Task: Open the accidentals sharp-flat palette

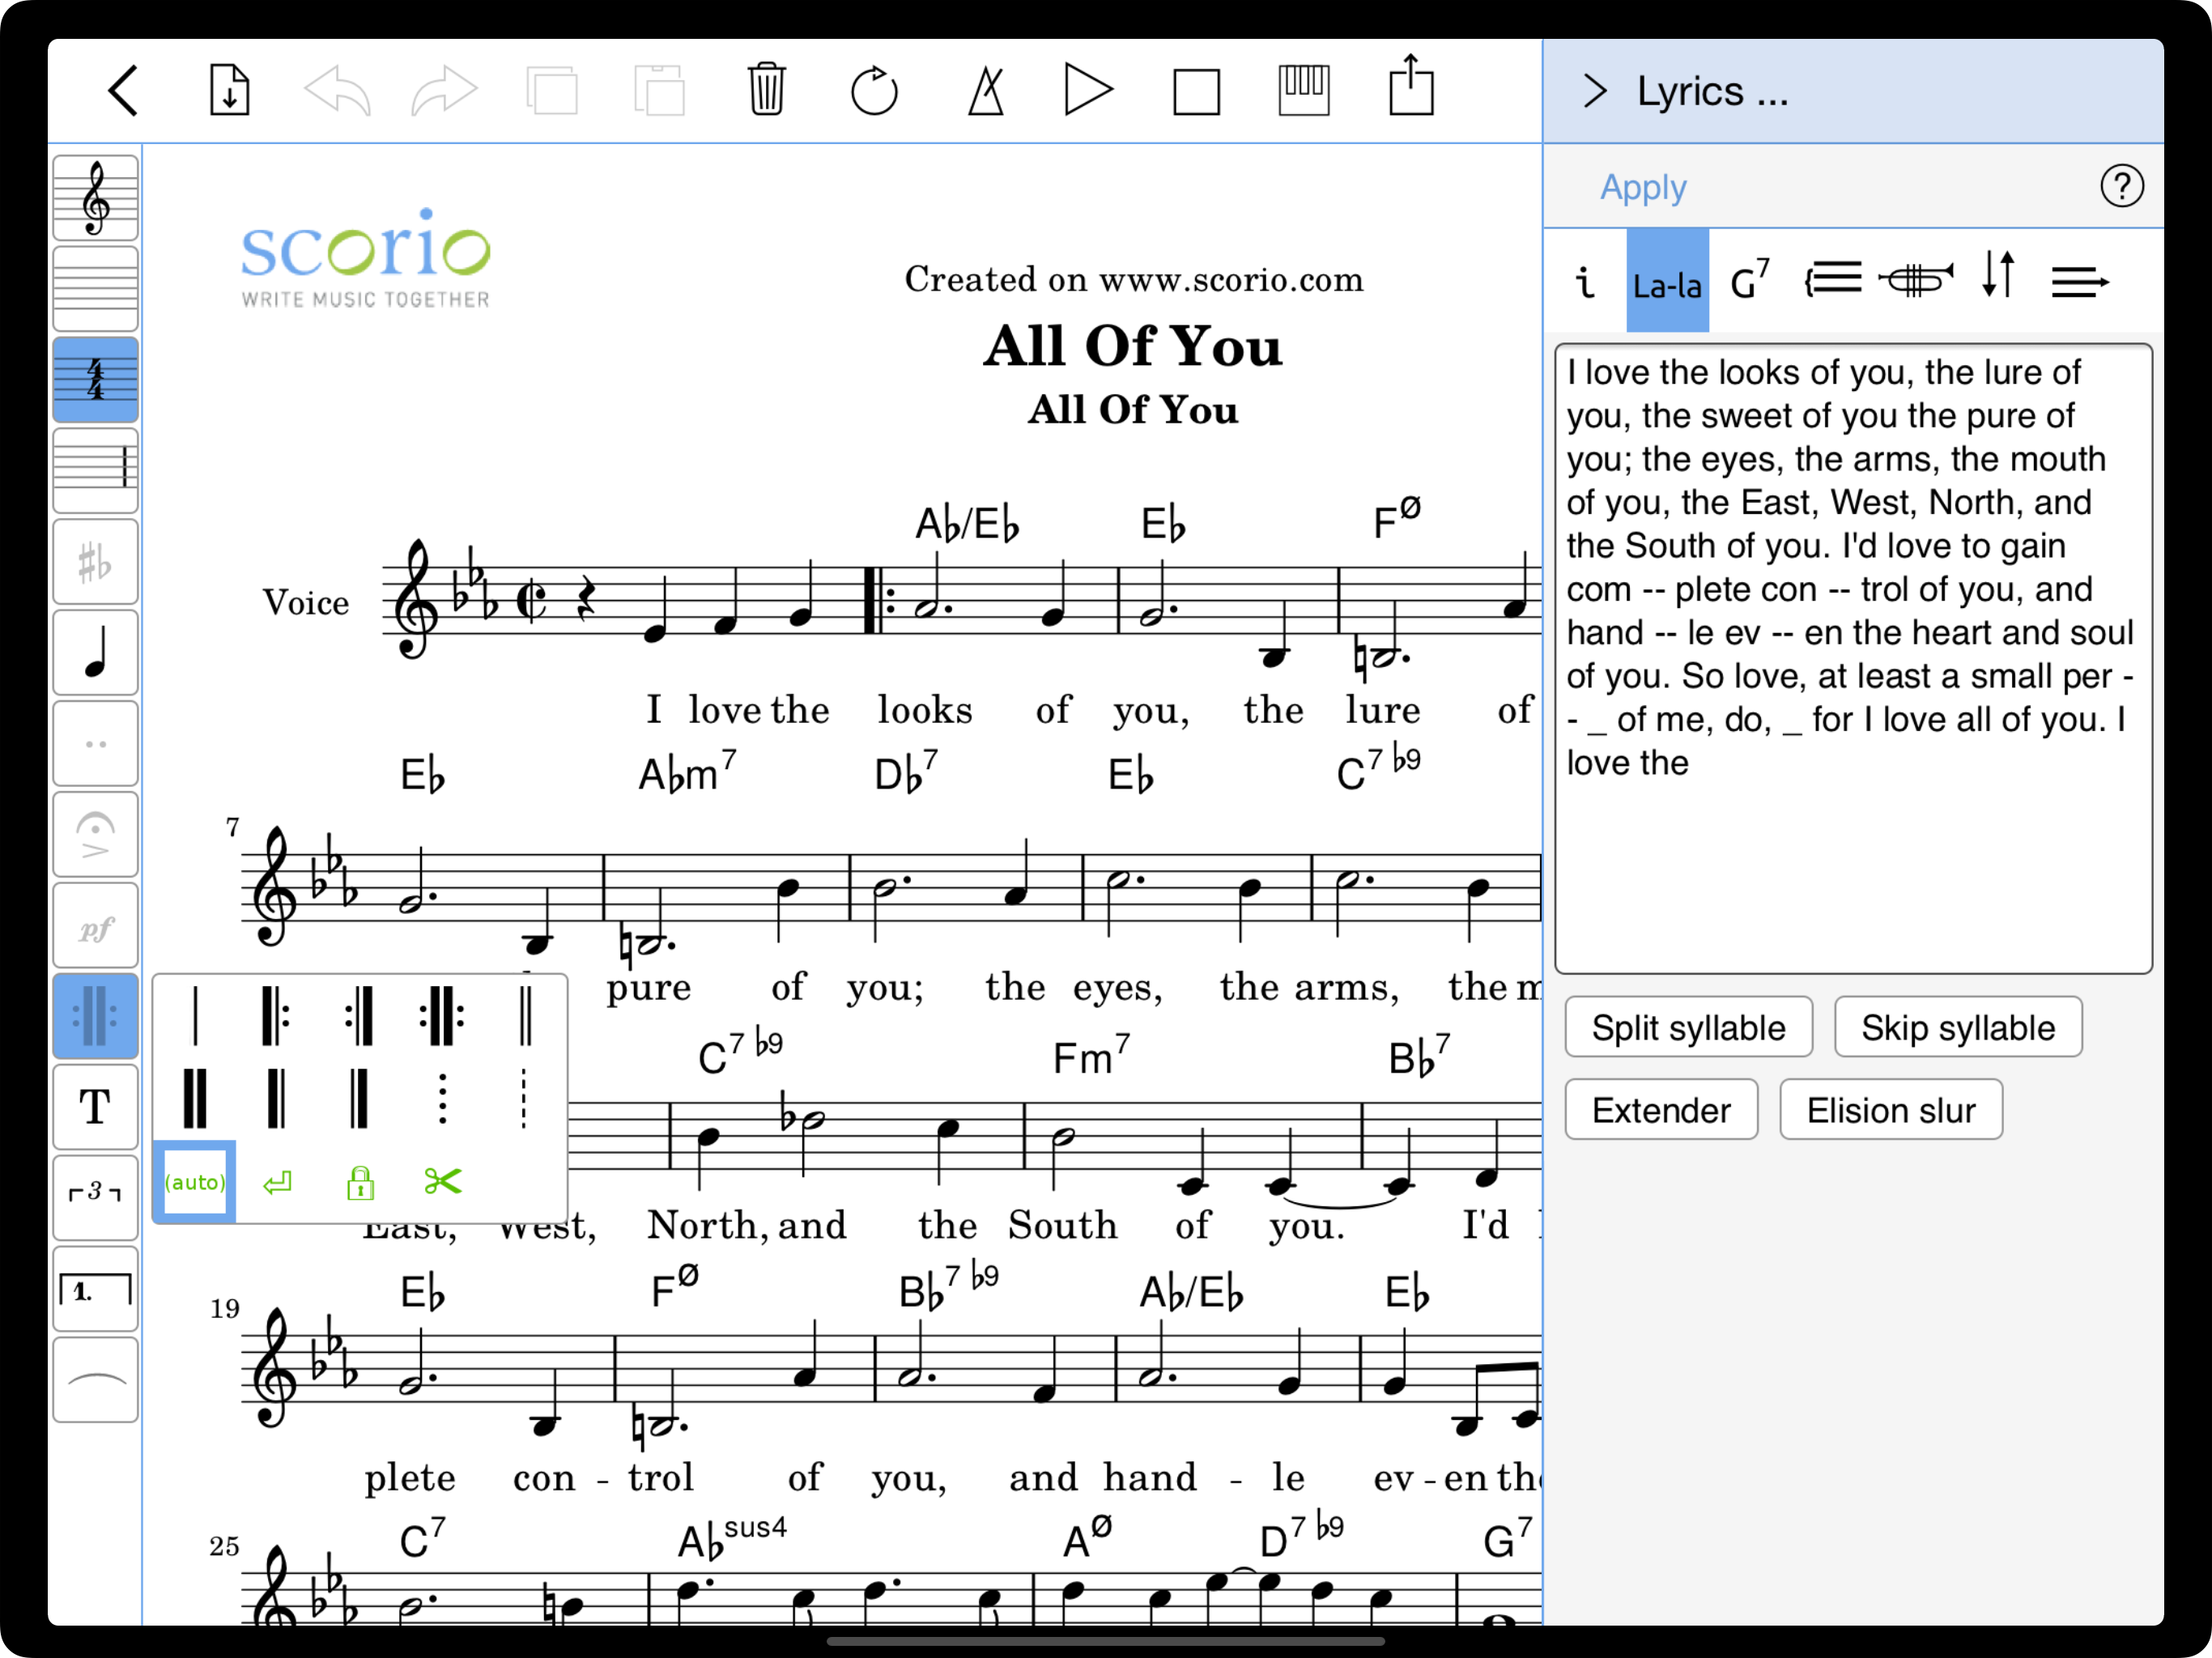Action: 95,562
